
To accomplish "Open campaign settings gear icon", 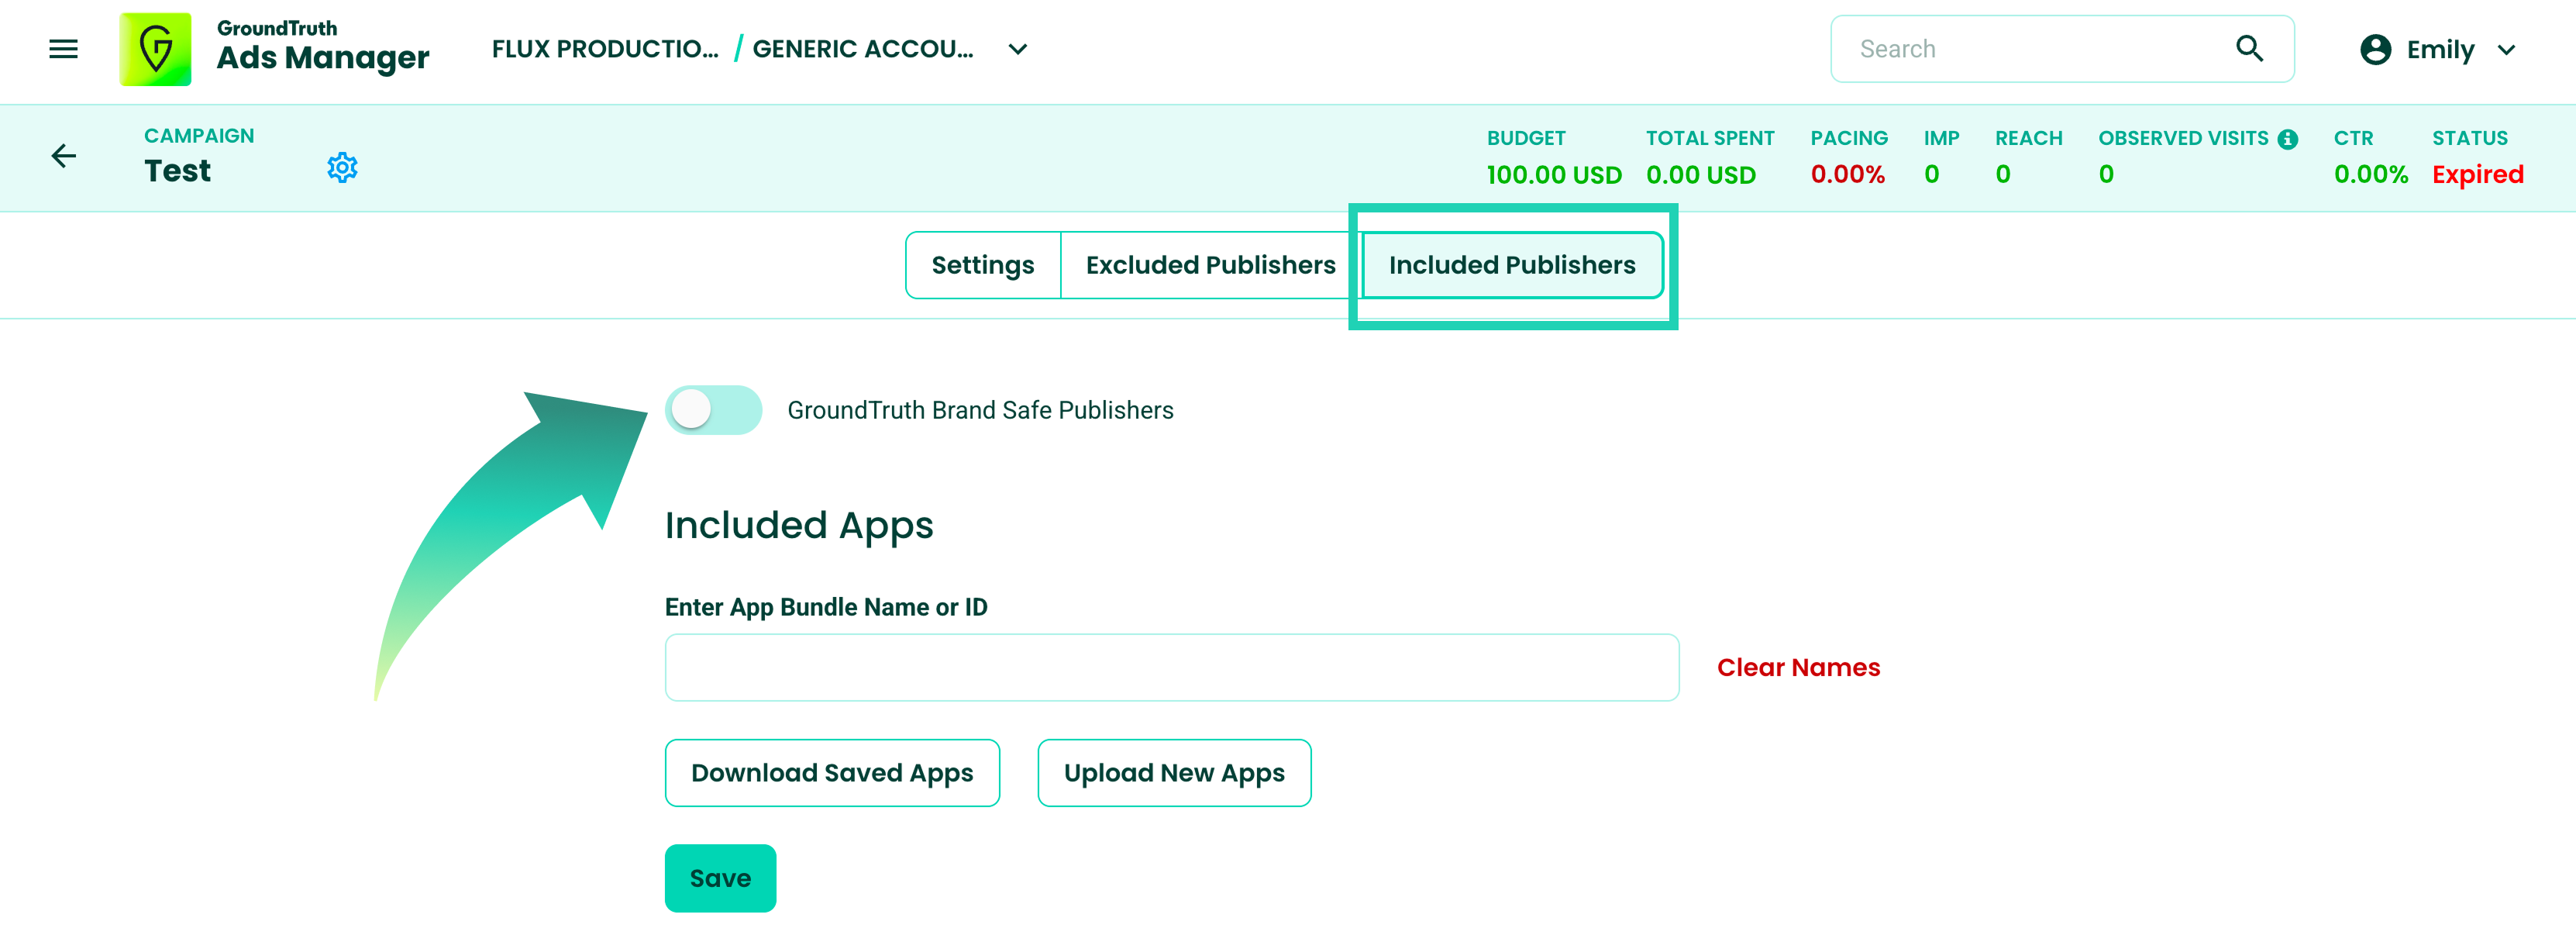I will tap(342, 167).
